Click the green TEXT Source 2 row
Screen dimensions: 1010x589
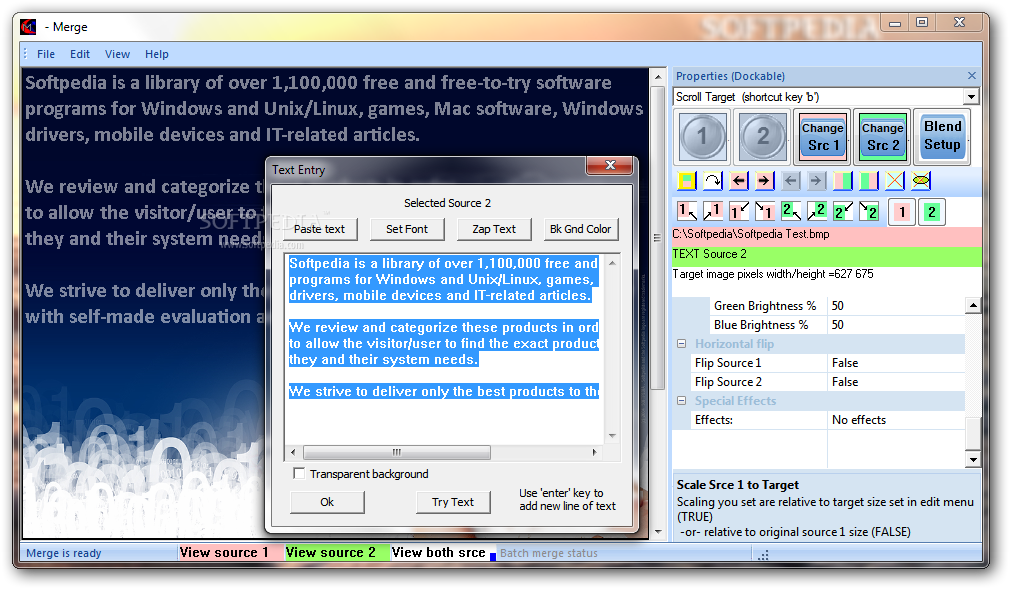tap(826, 255)
